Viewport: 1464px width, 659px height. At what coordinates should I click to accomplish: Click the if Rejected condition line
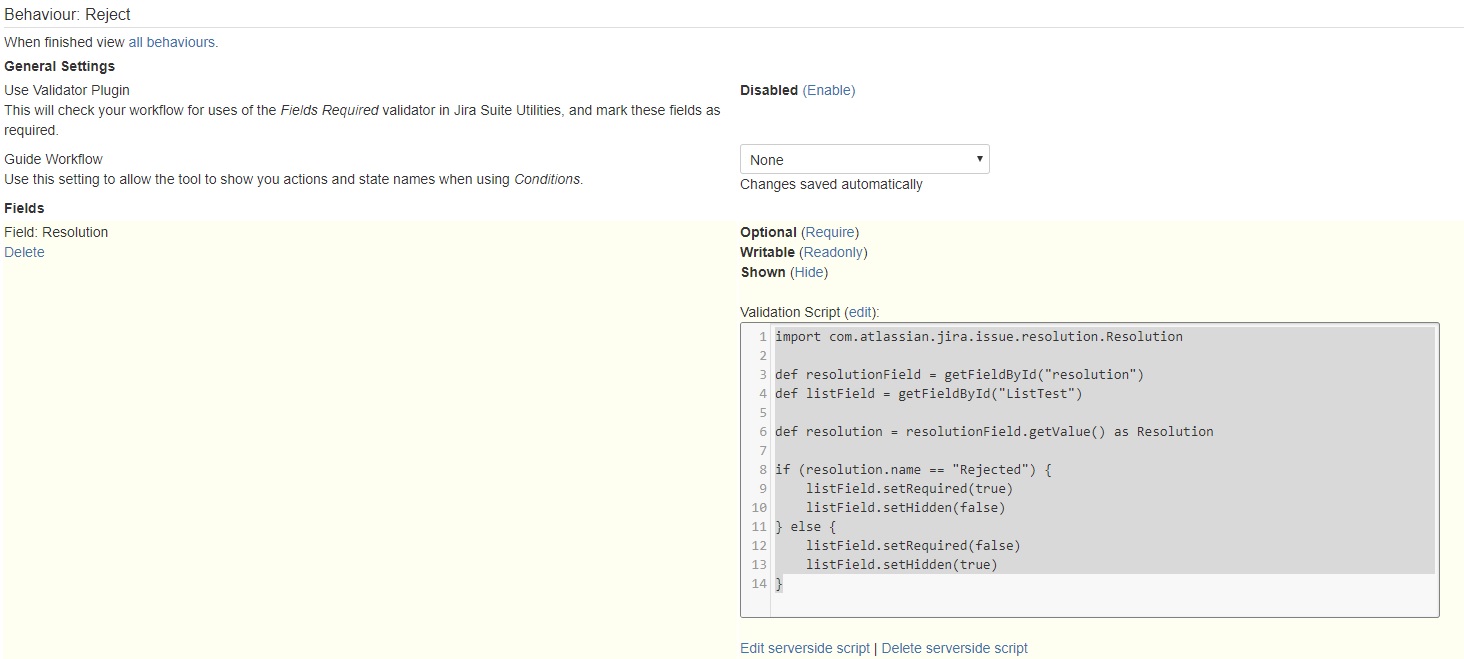pos(913,470)
